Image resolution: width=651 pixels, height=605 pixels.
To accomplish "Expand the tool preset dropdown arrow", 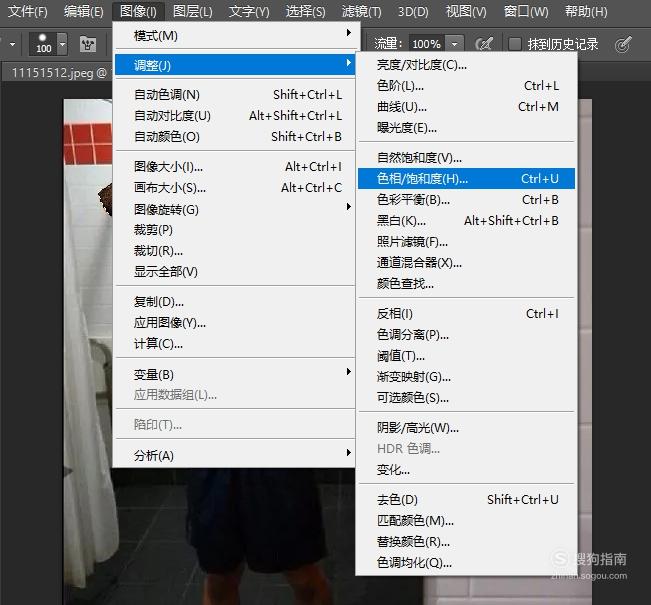I will click(12, 44).
